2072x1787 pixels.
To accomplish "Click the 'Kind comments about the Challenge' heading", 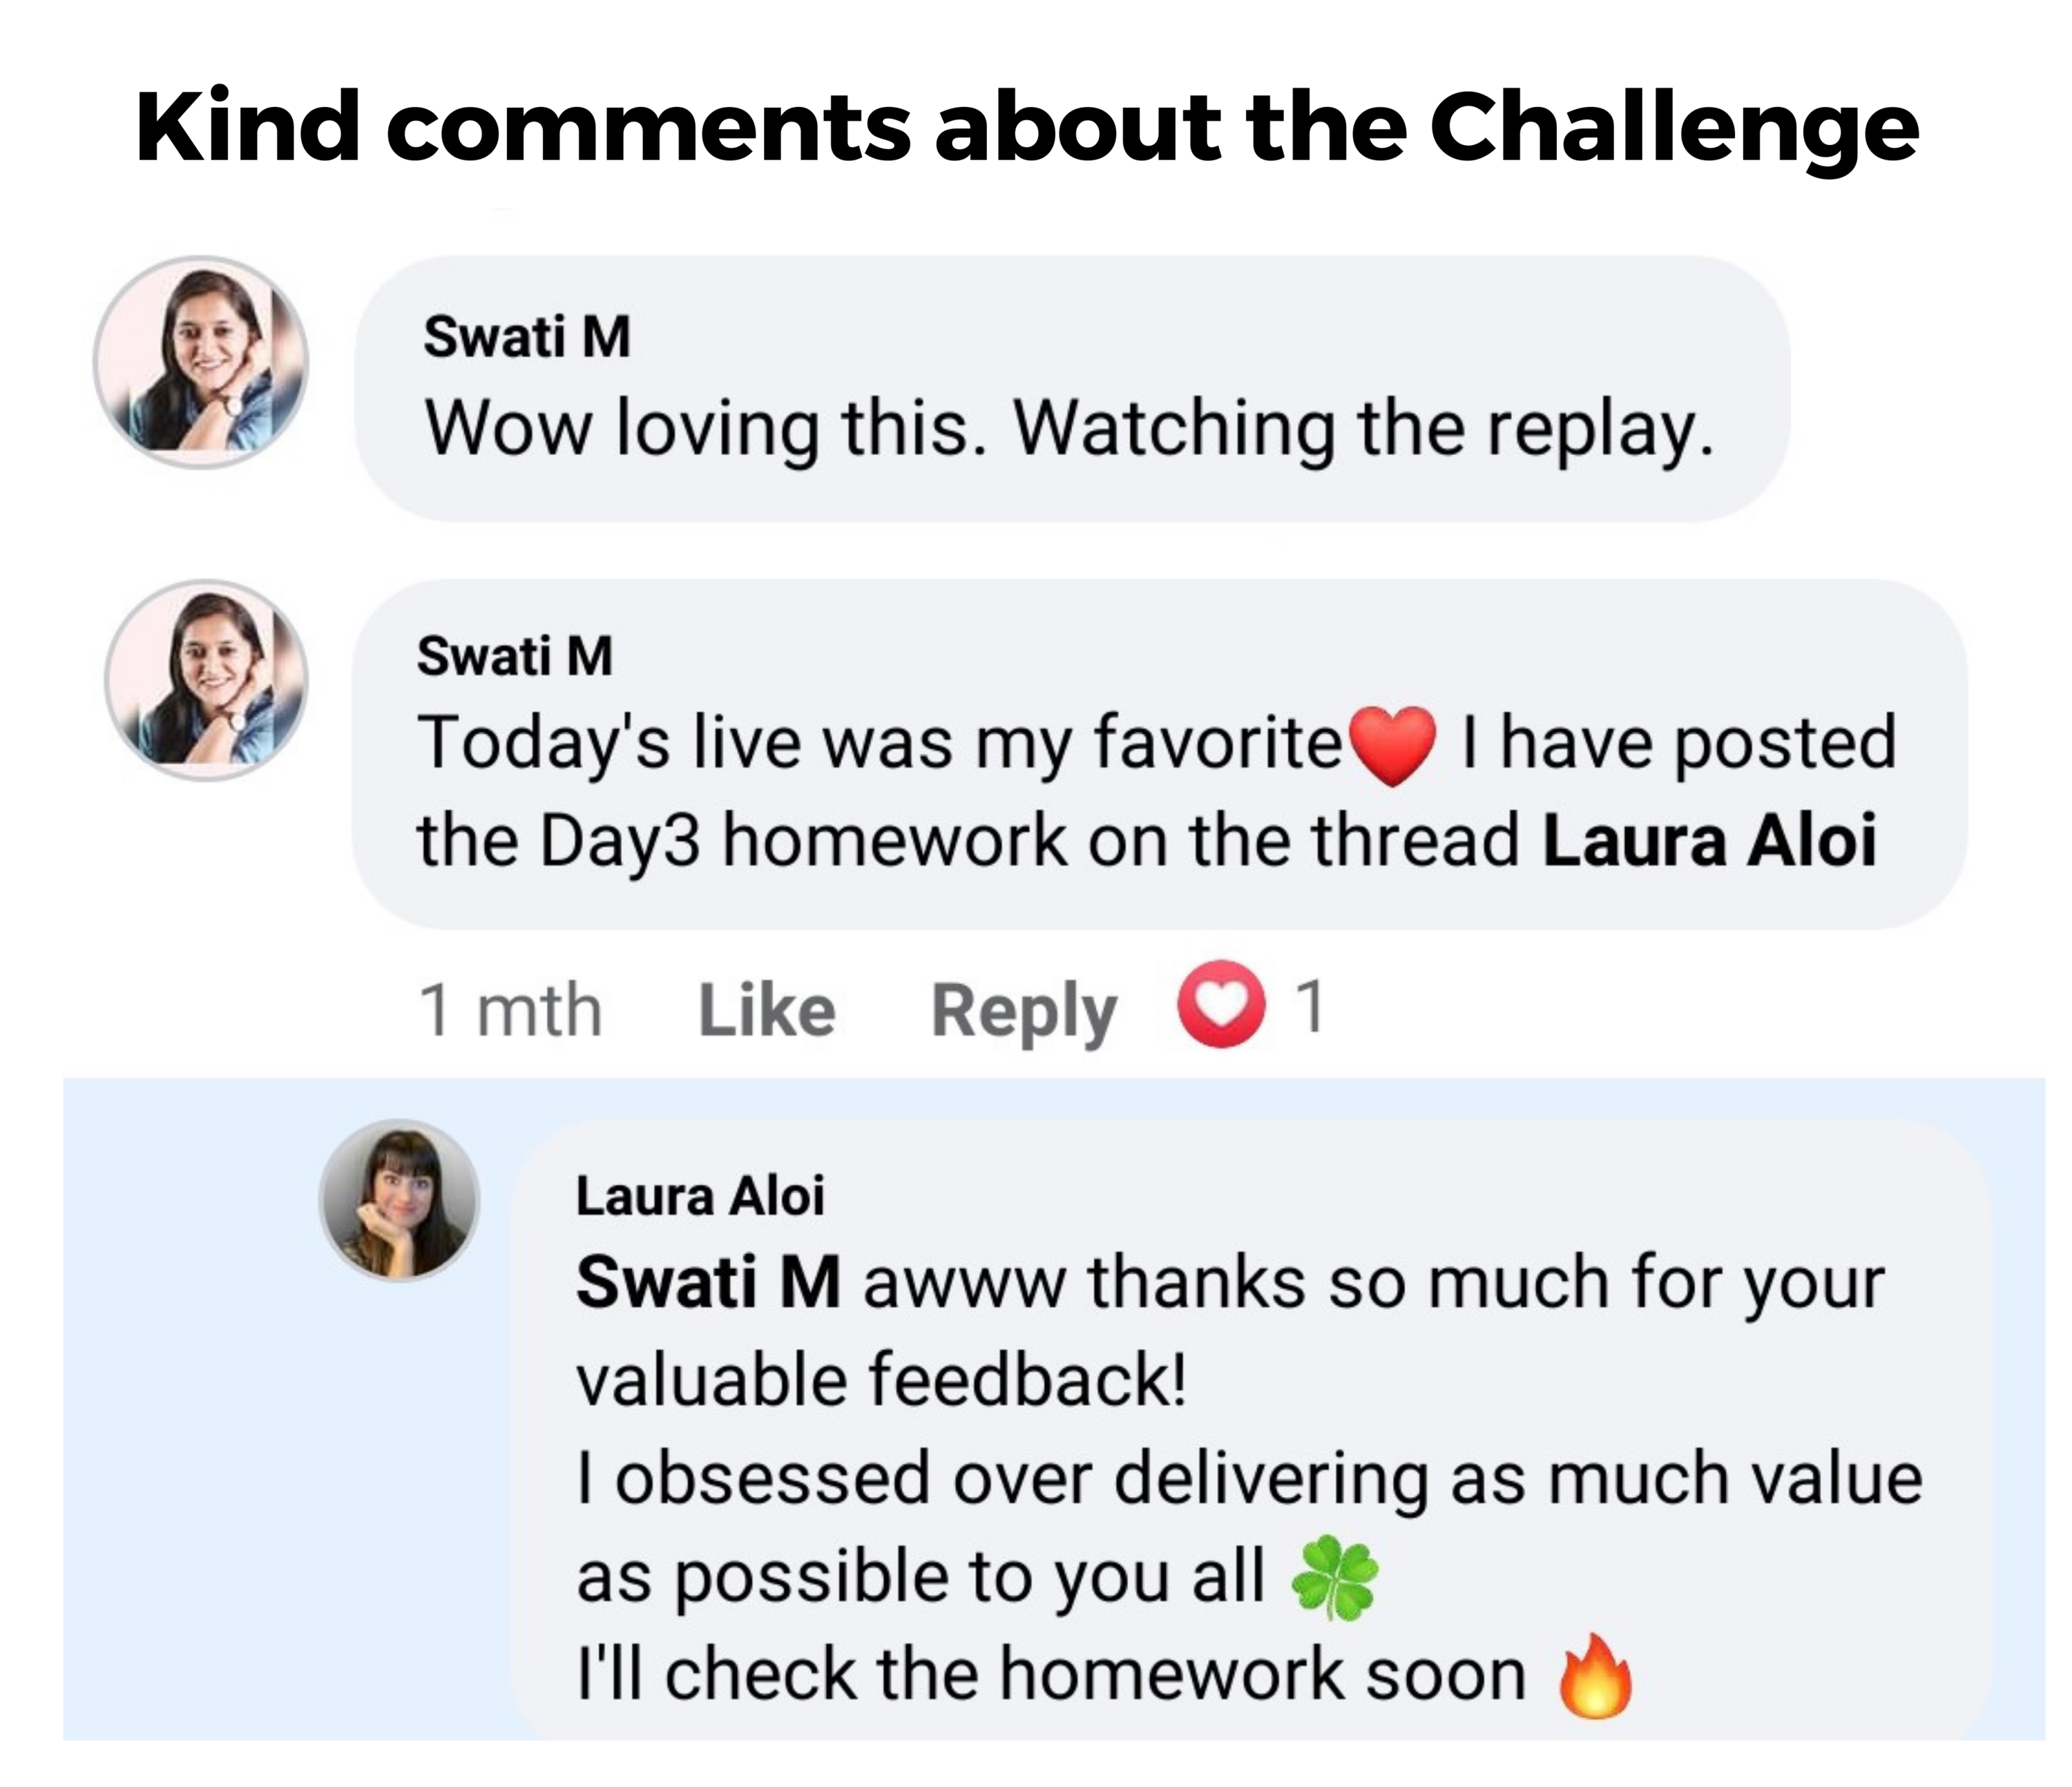I will tap(1027, 128).
